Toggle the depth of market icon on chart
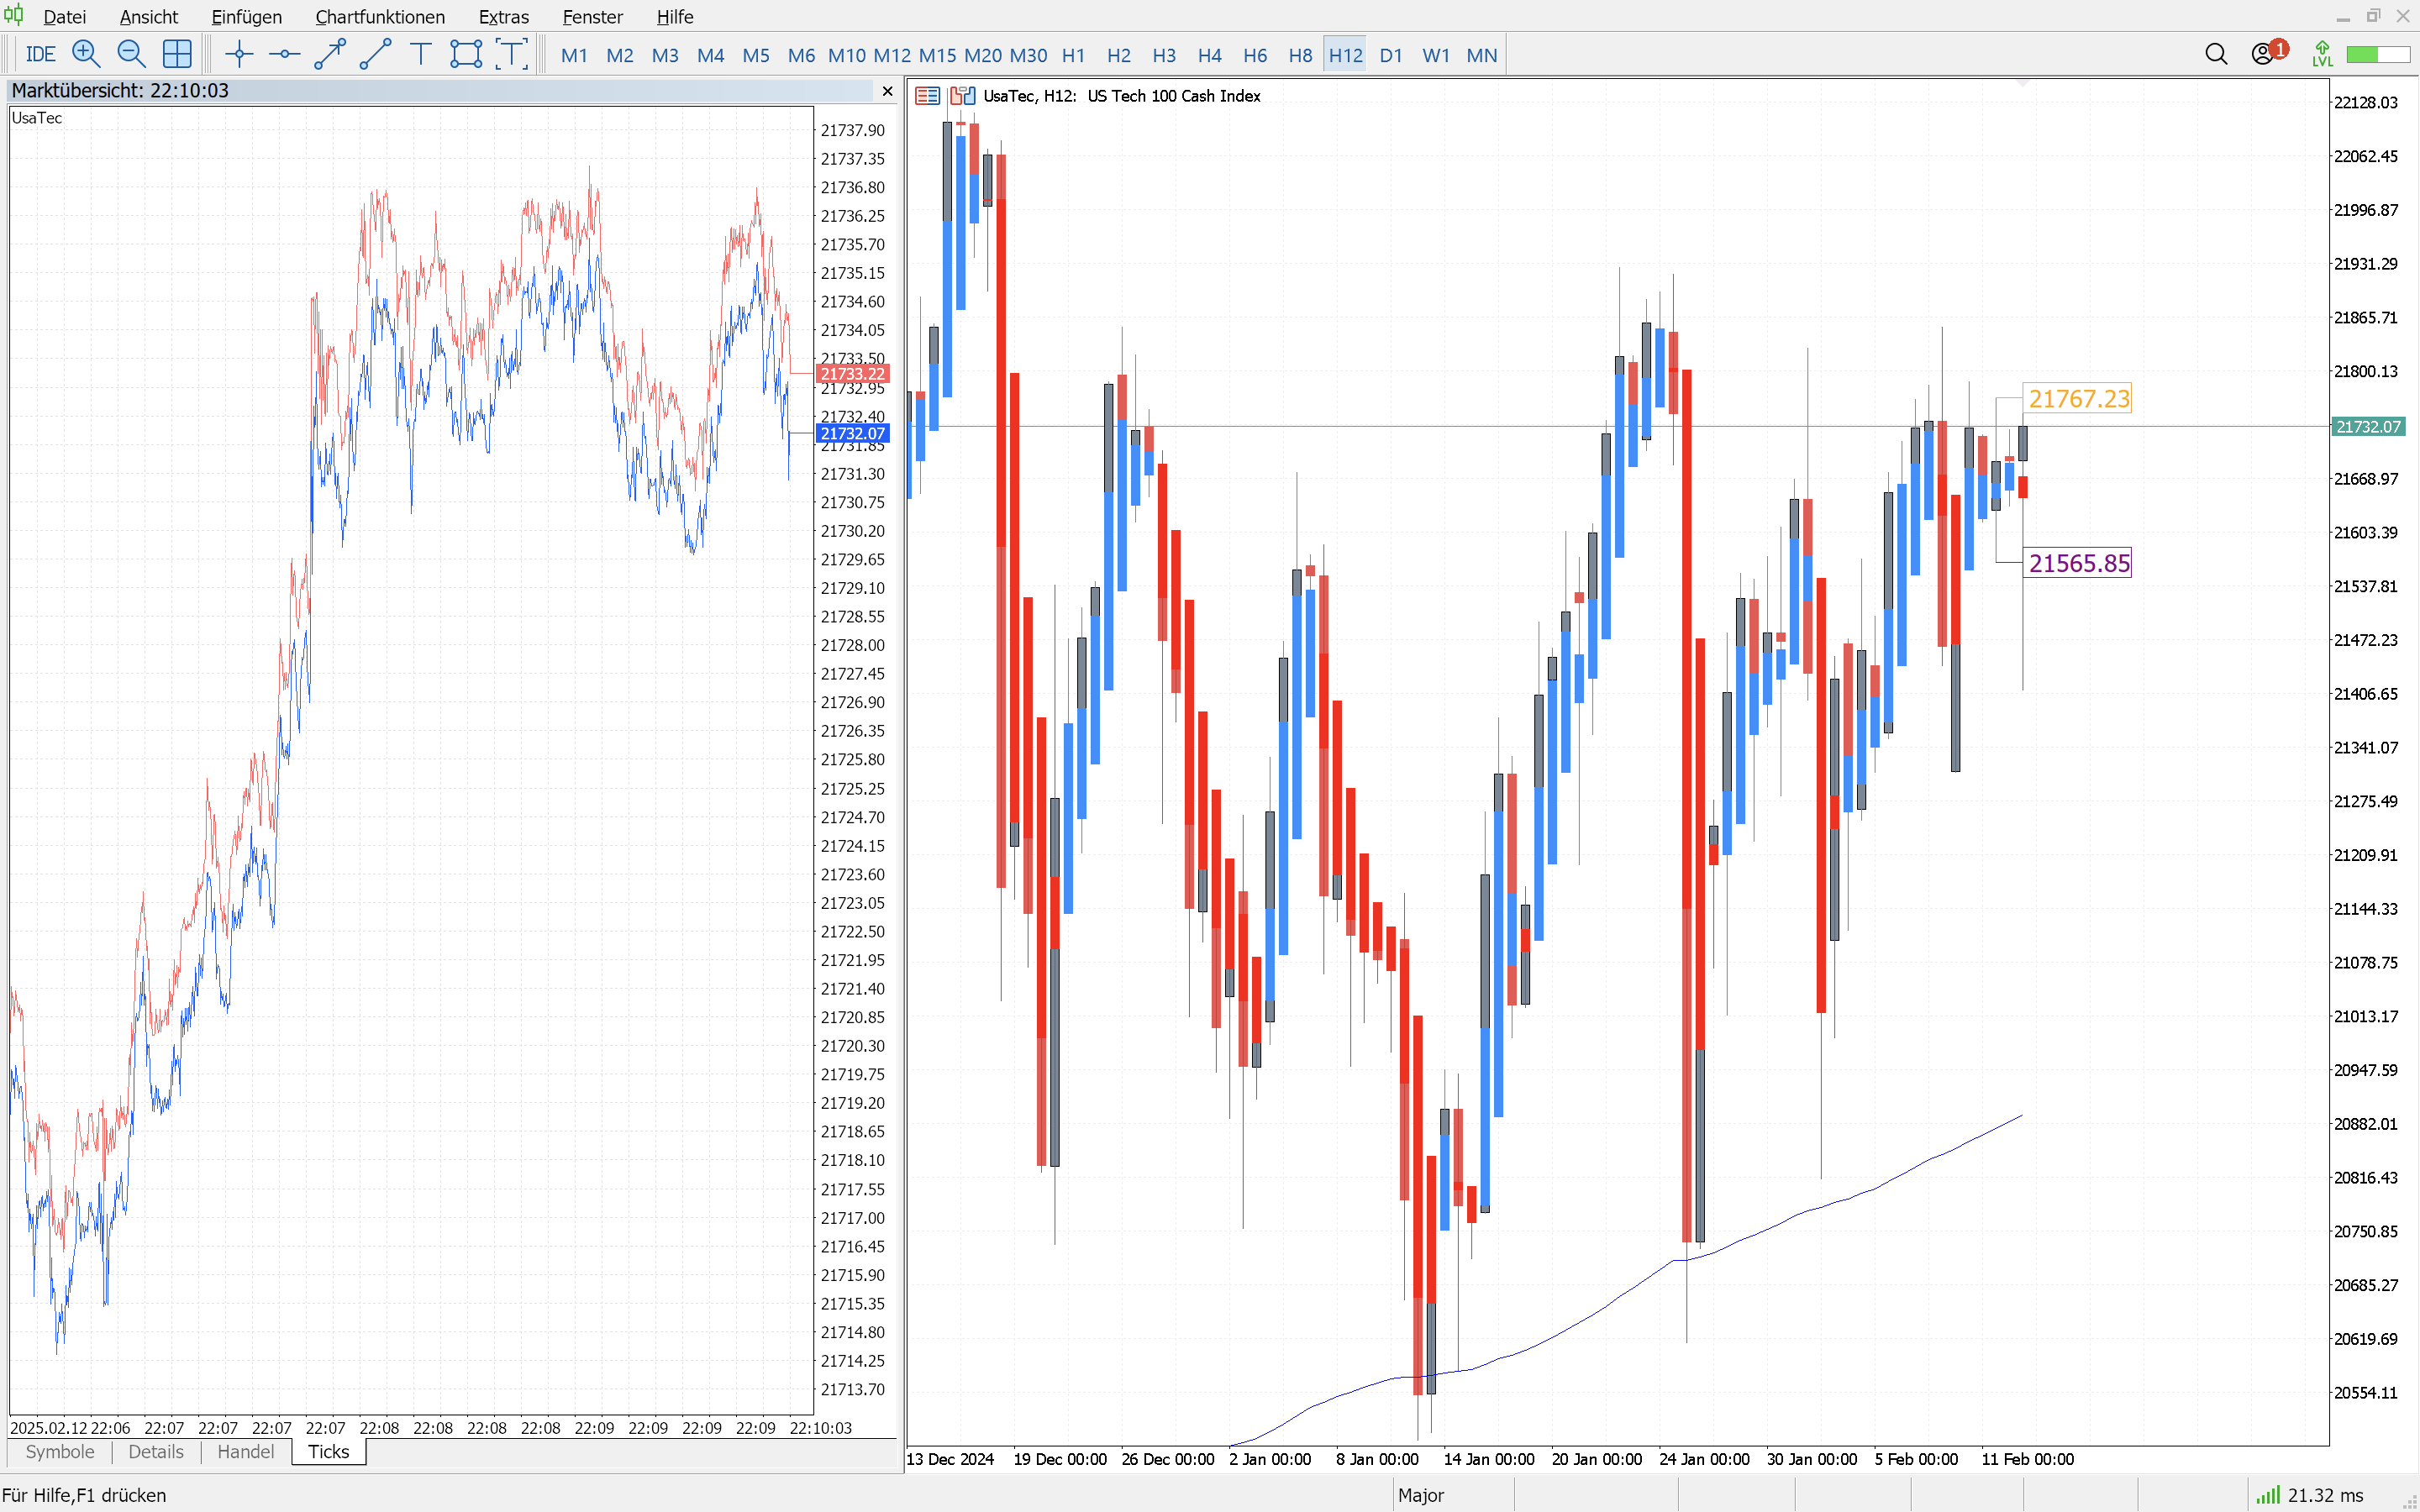 point(962,96)
